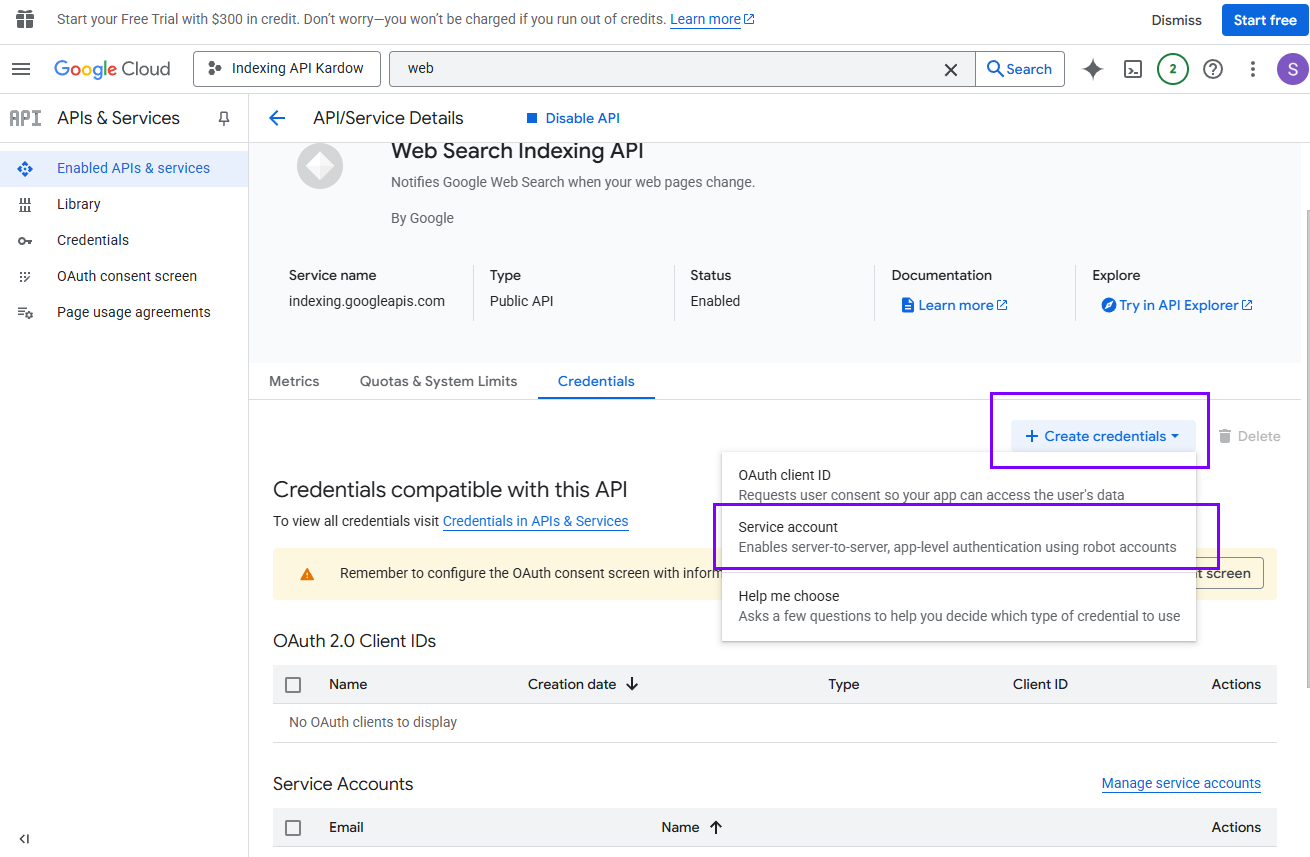Activate Cloud Shell terminal icon
The width and height of the screenshot is (1310, 857).
coord(1133,69)
